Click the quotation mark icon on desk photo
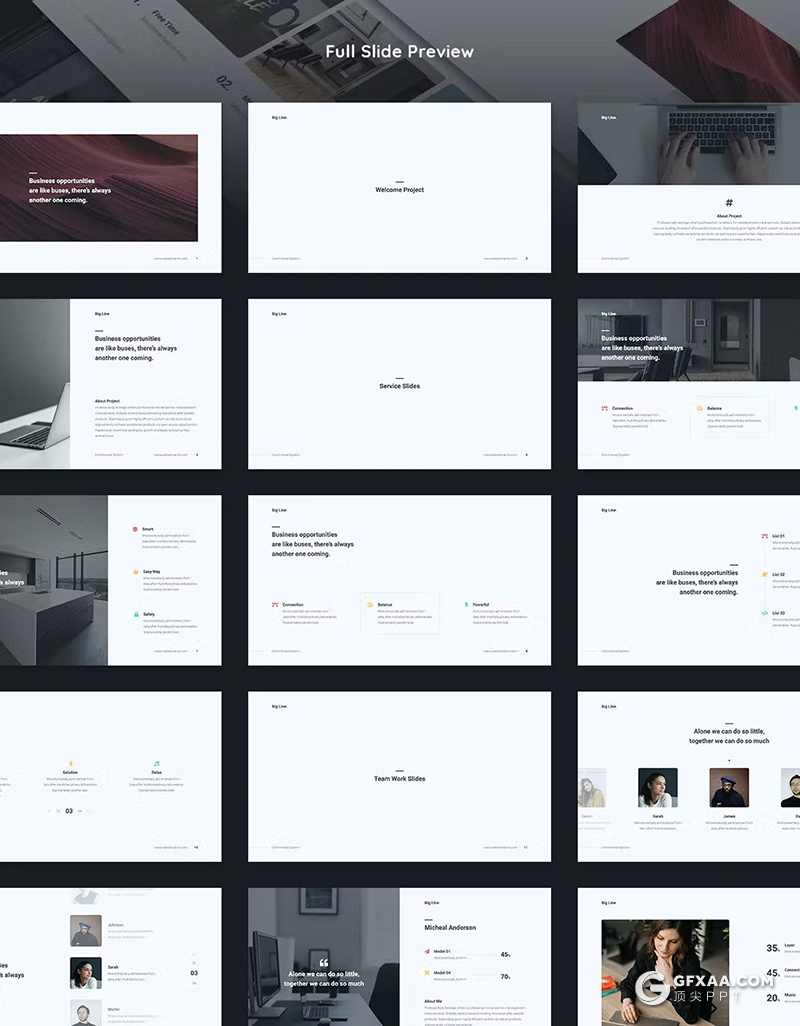The height and width of the screenshot is (1026, 800). tap(323, 963)
